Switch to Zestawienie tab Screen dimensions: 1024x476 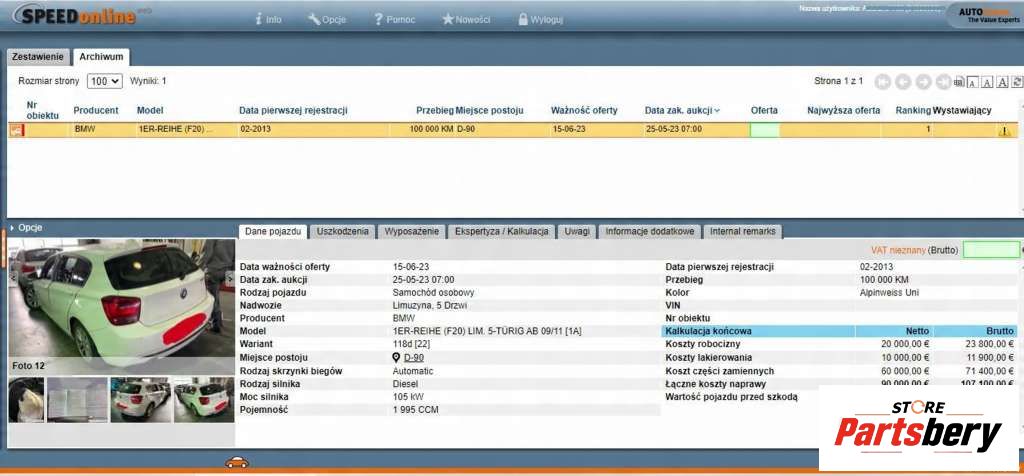point(38,57)
